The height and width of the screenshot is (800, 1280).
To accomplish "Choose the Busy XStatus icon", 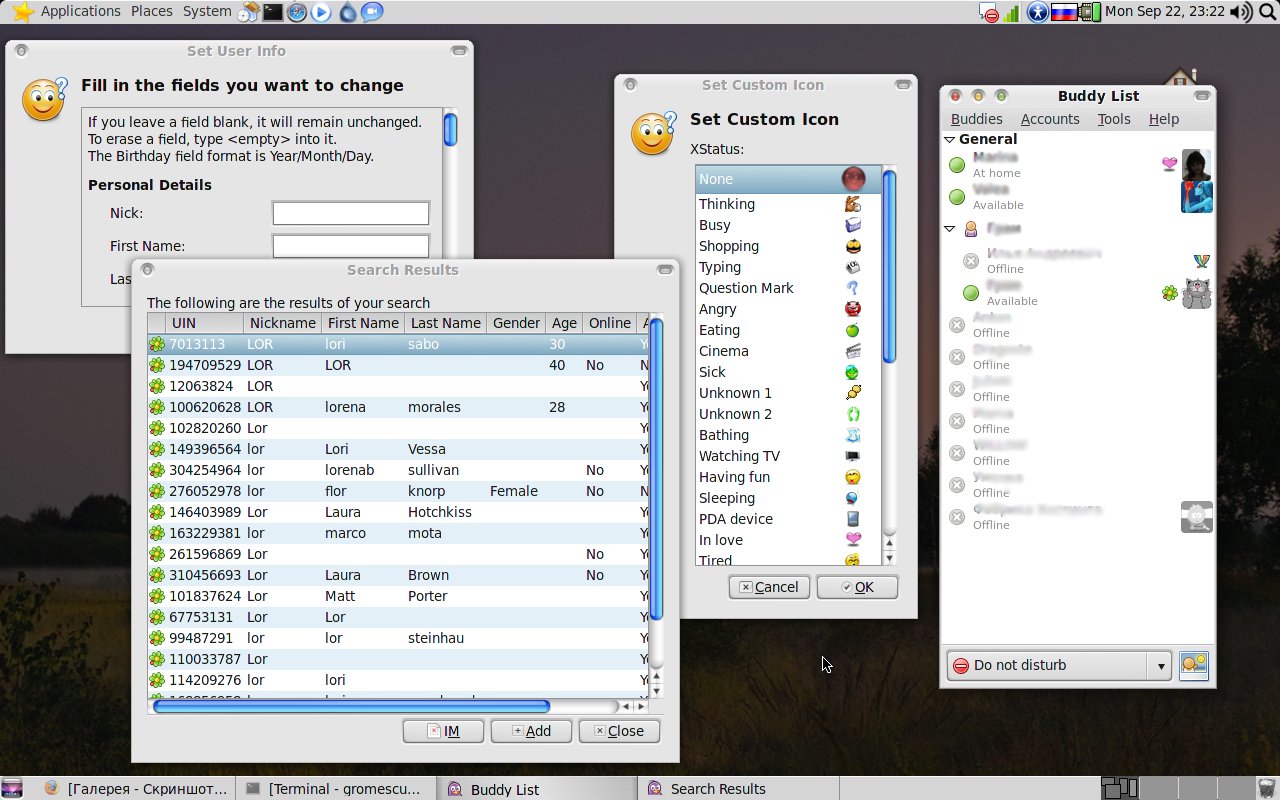I will point(852,225).
